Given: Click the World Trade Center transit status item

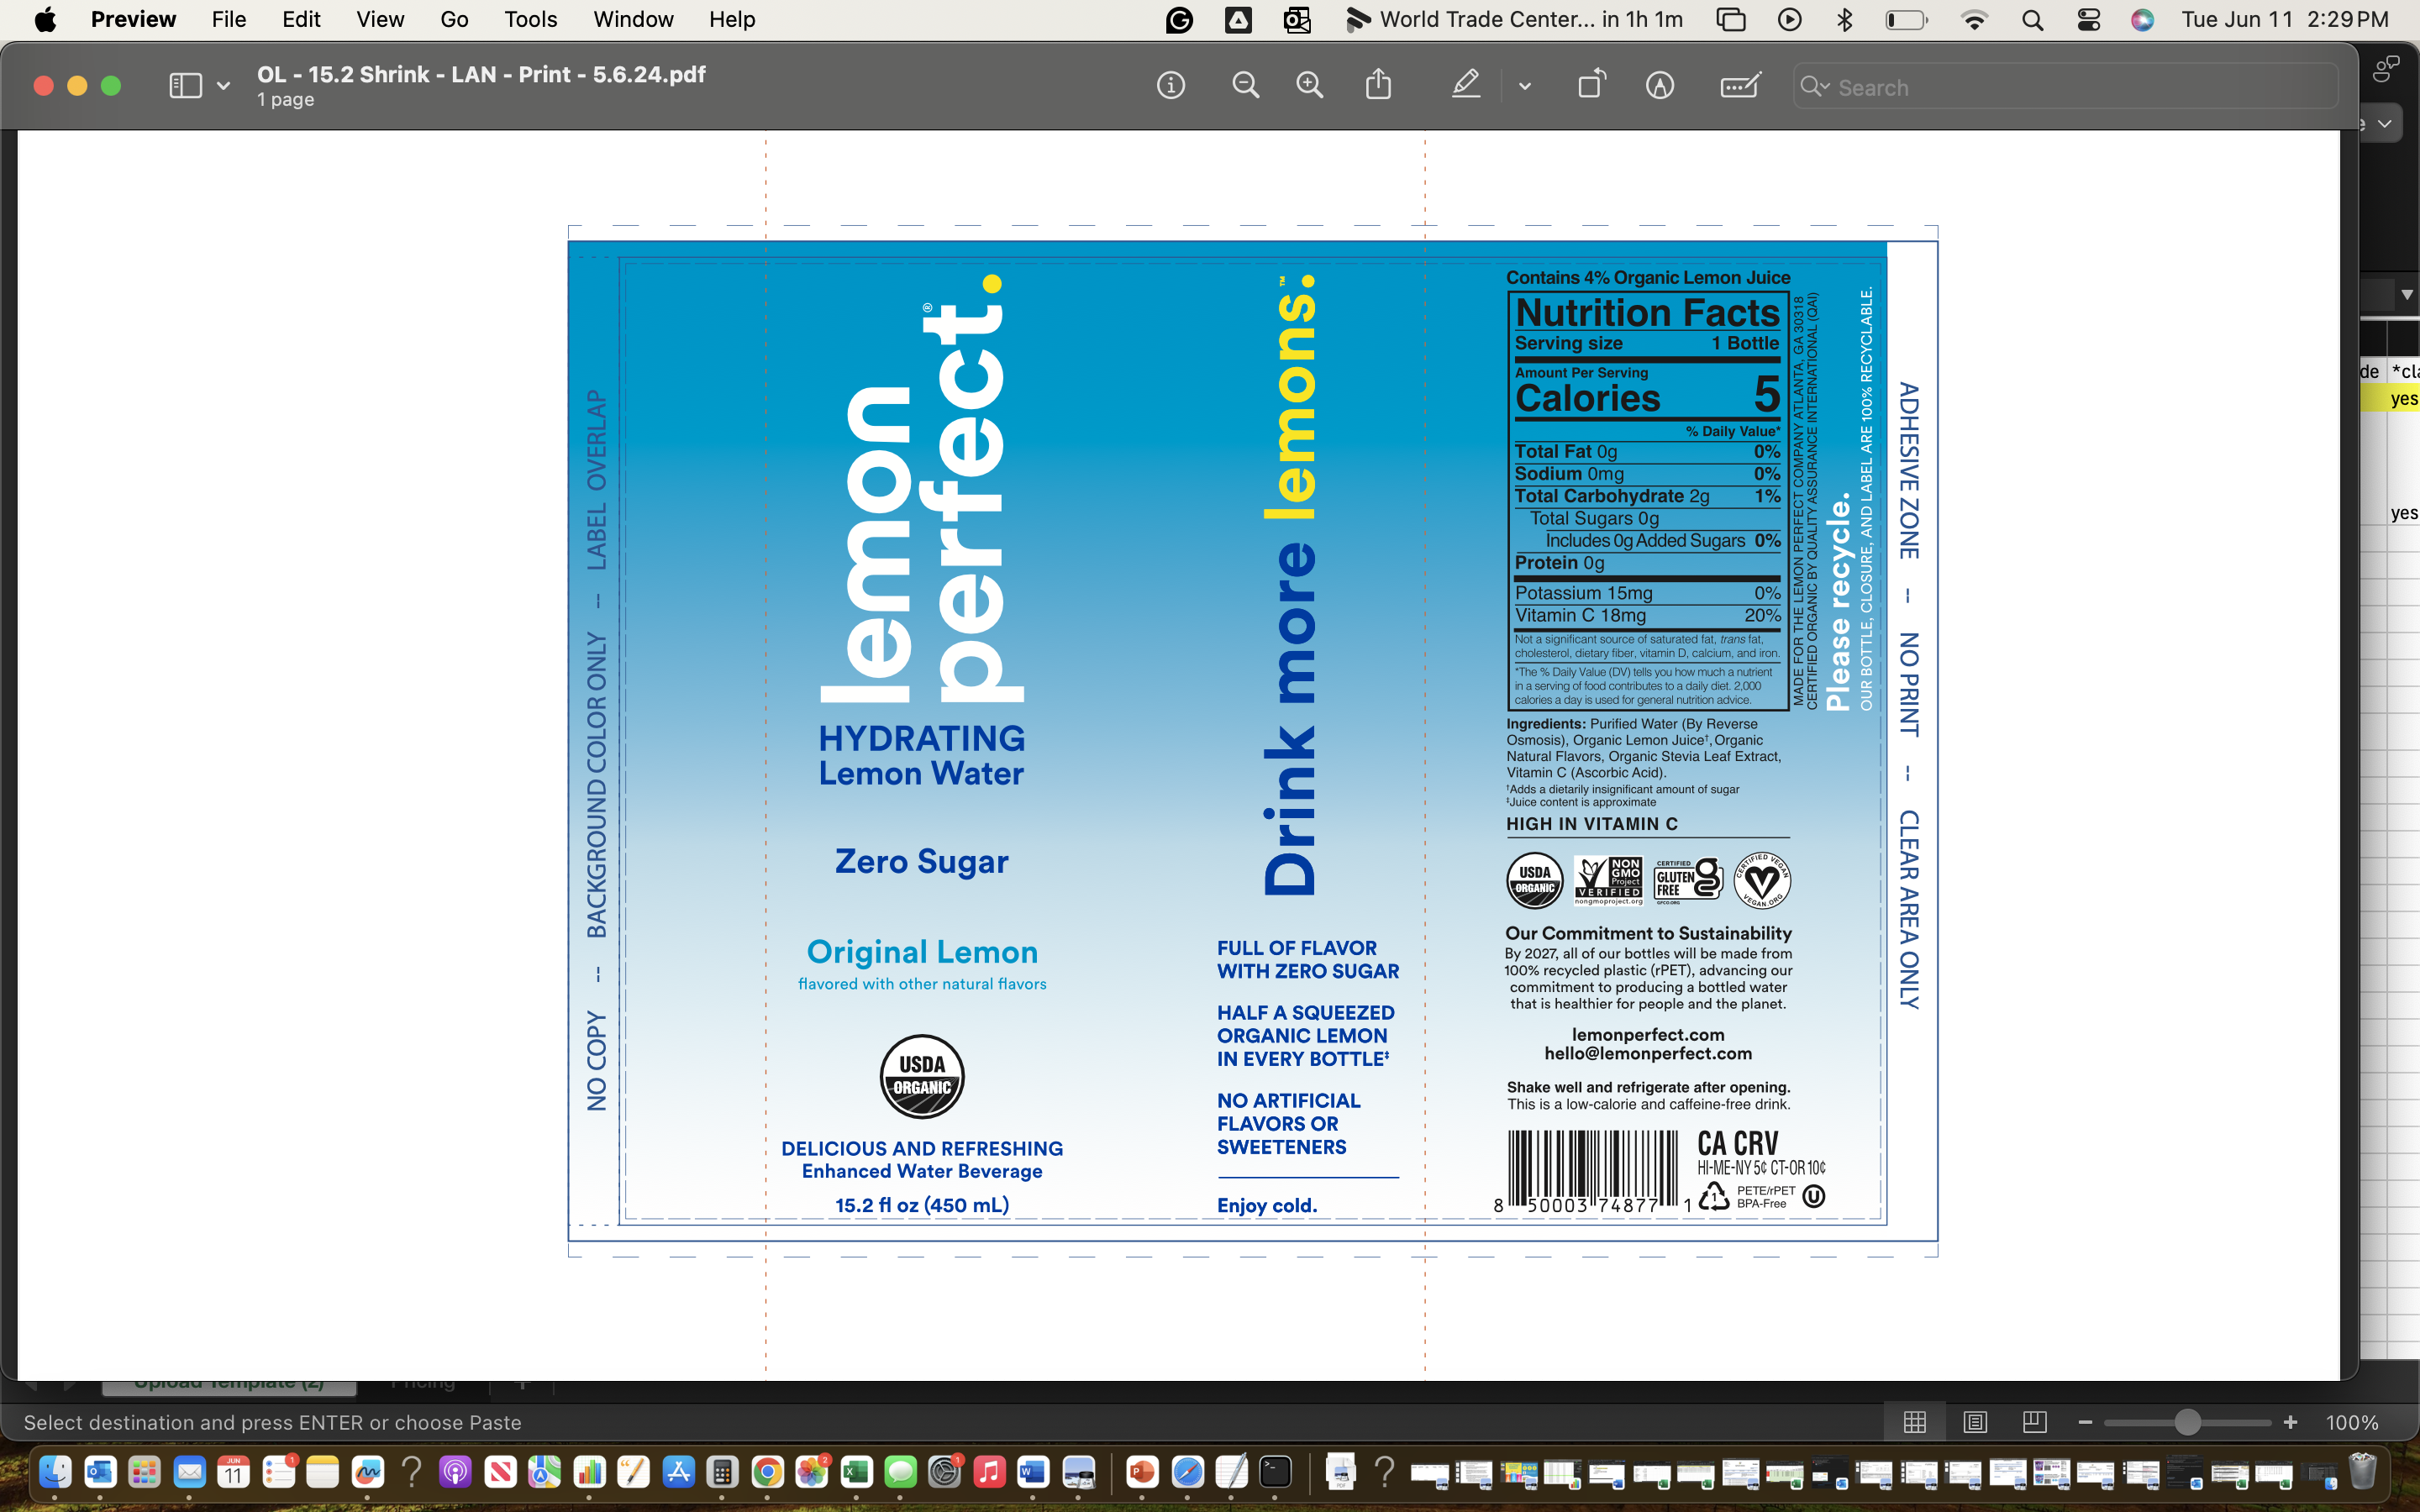Looking at the screenshot, I should [x=1514, y=20].
